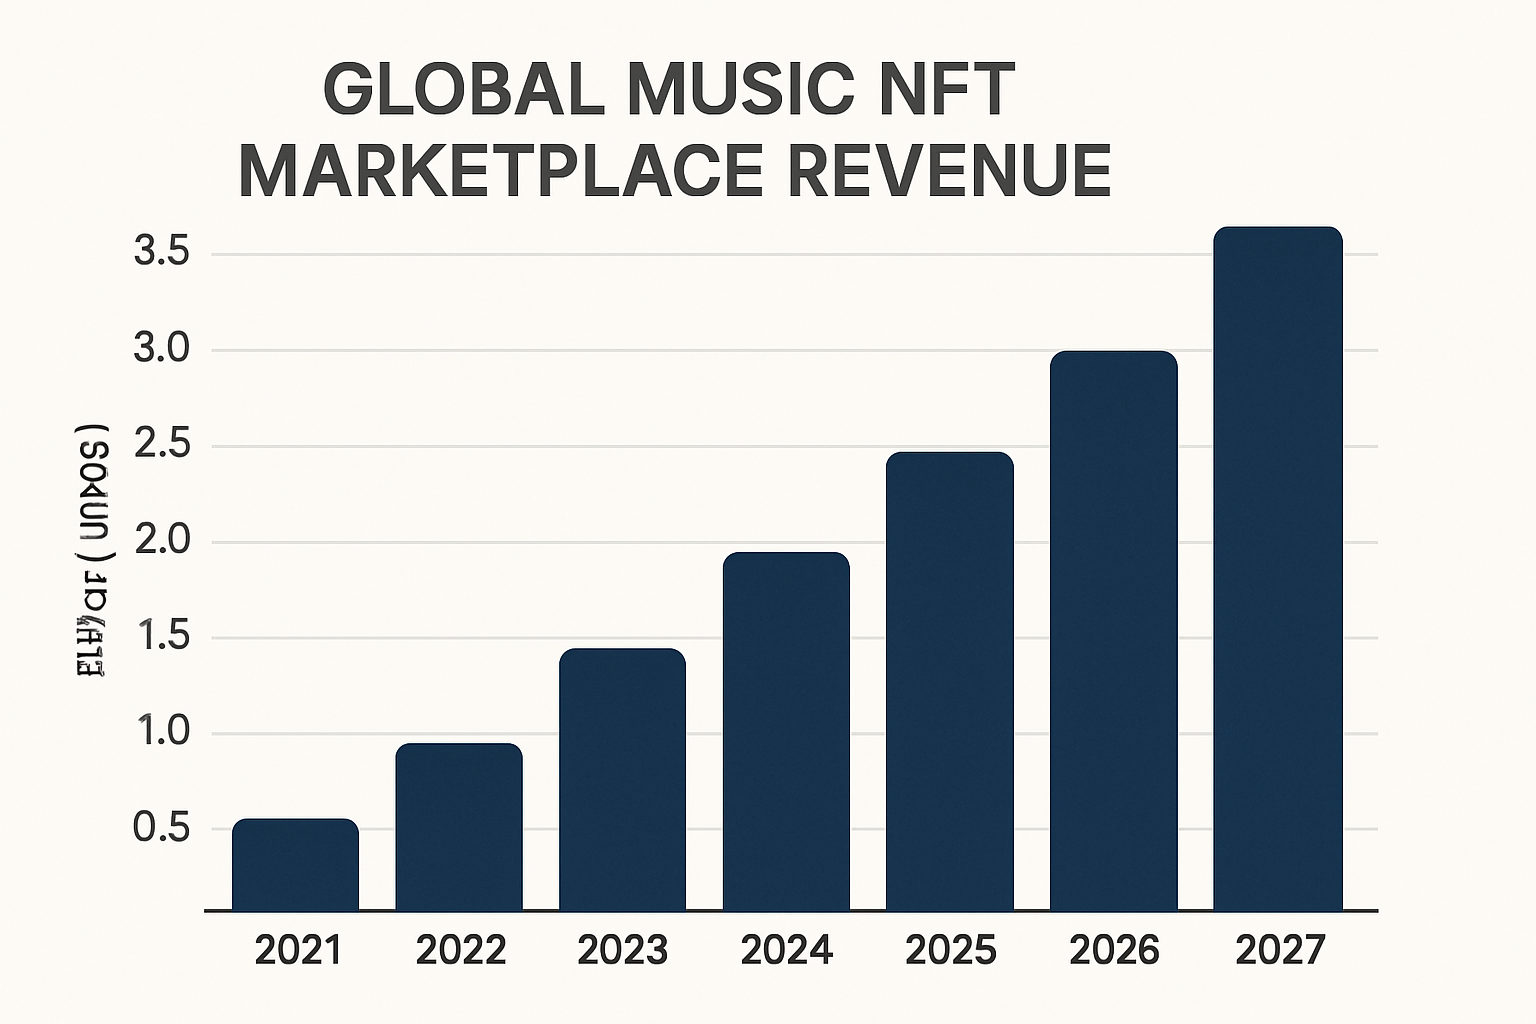Click the gridline at 3.0

tap(700, 351)
